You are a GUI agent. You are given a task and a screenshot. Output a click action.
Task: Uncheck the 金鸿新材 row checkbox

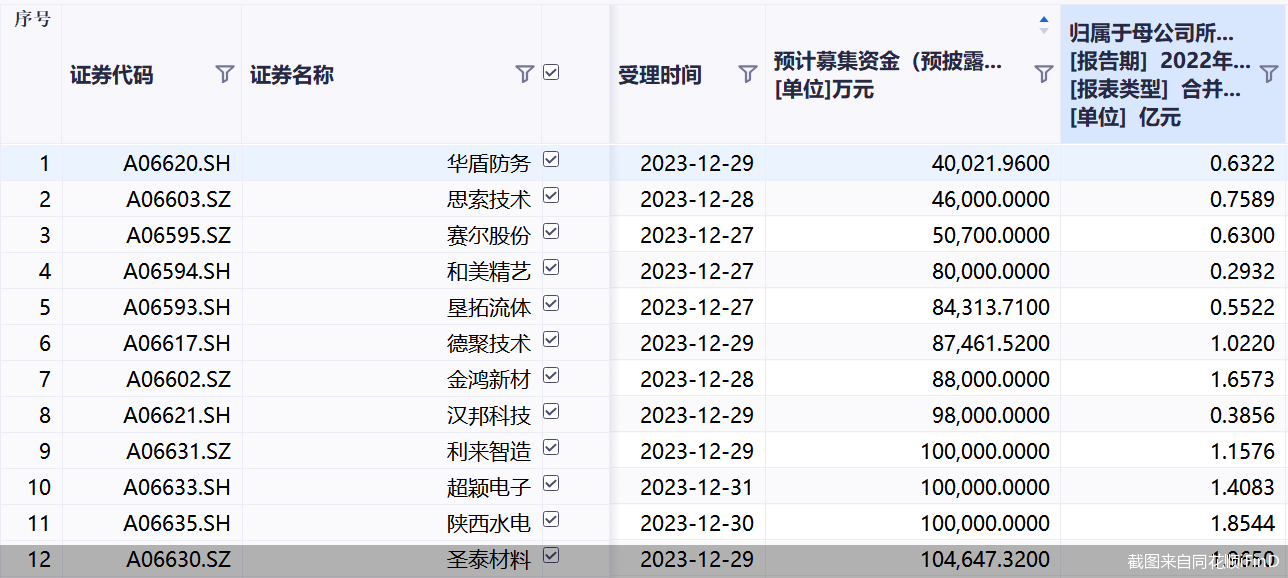click(551, 376)
